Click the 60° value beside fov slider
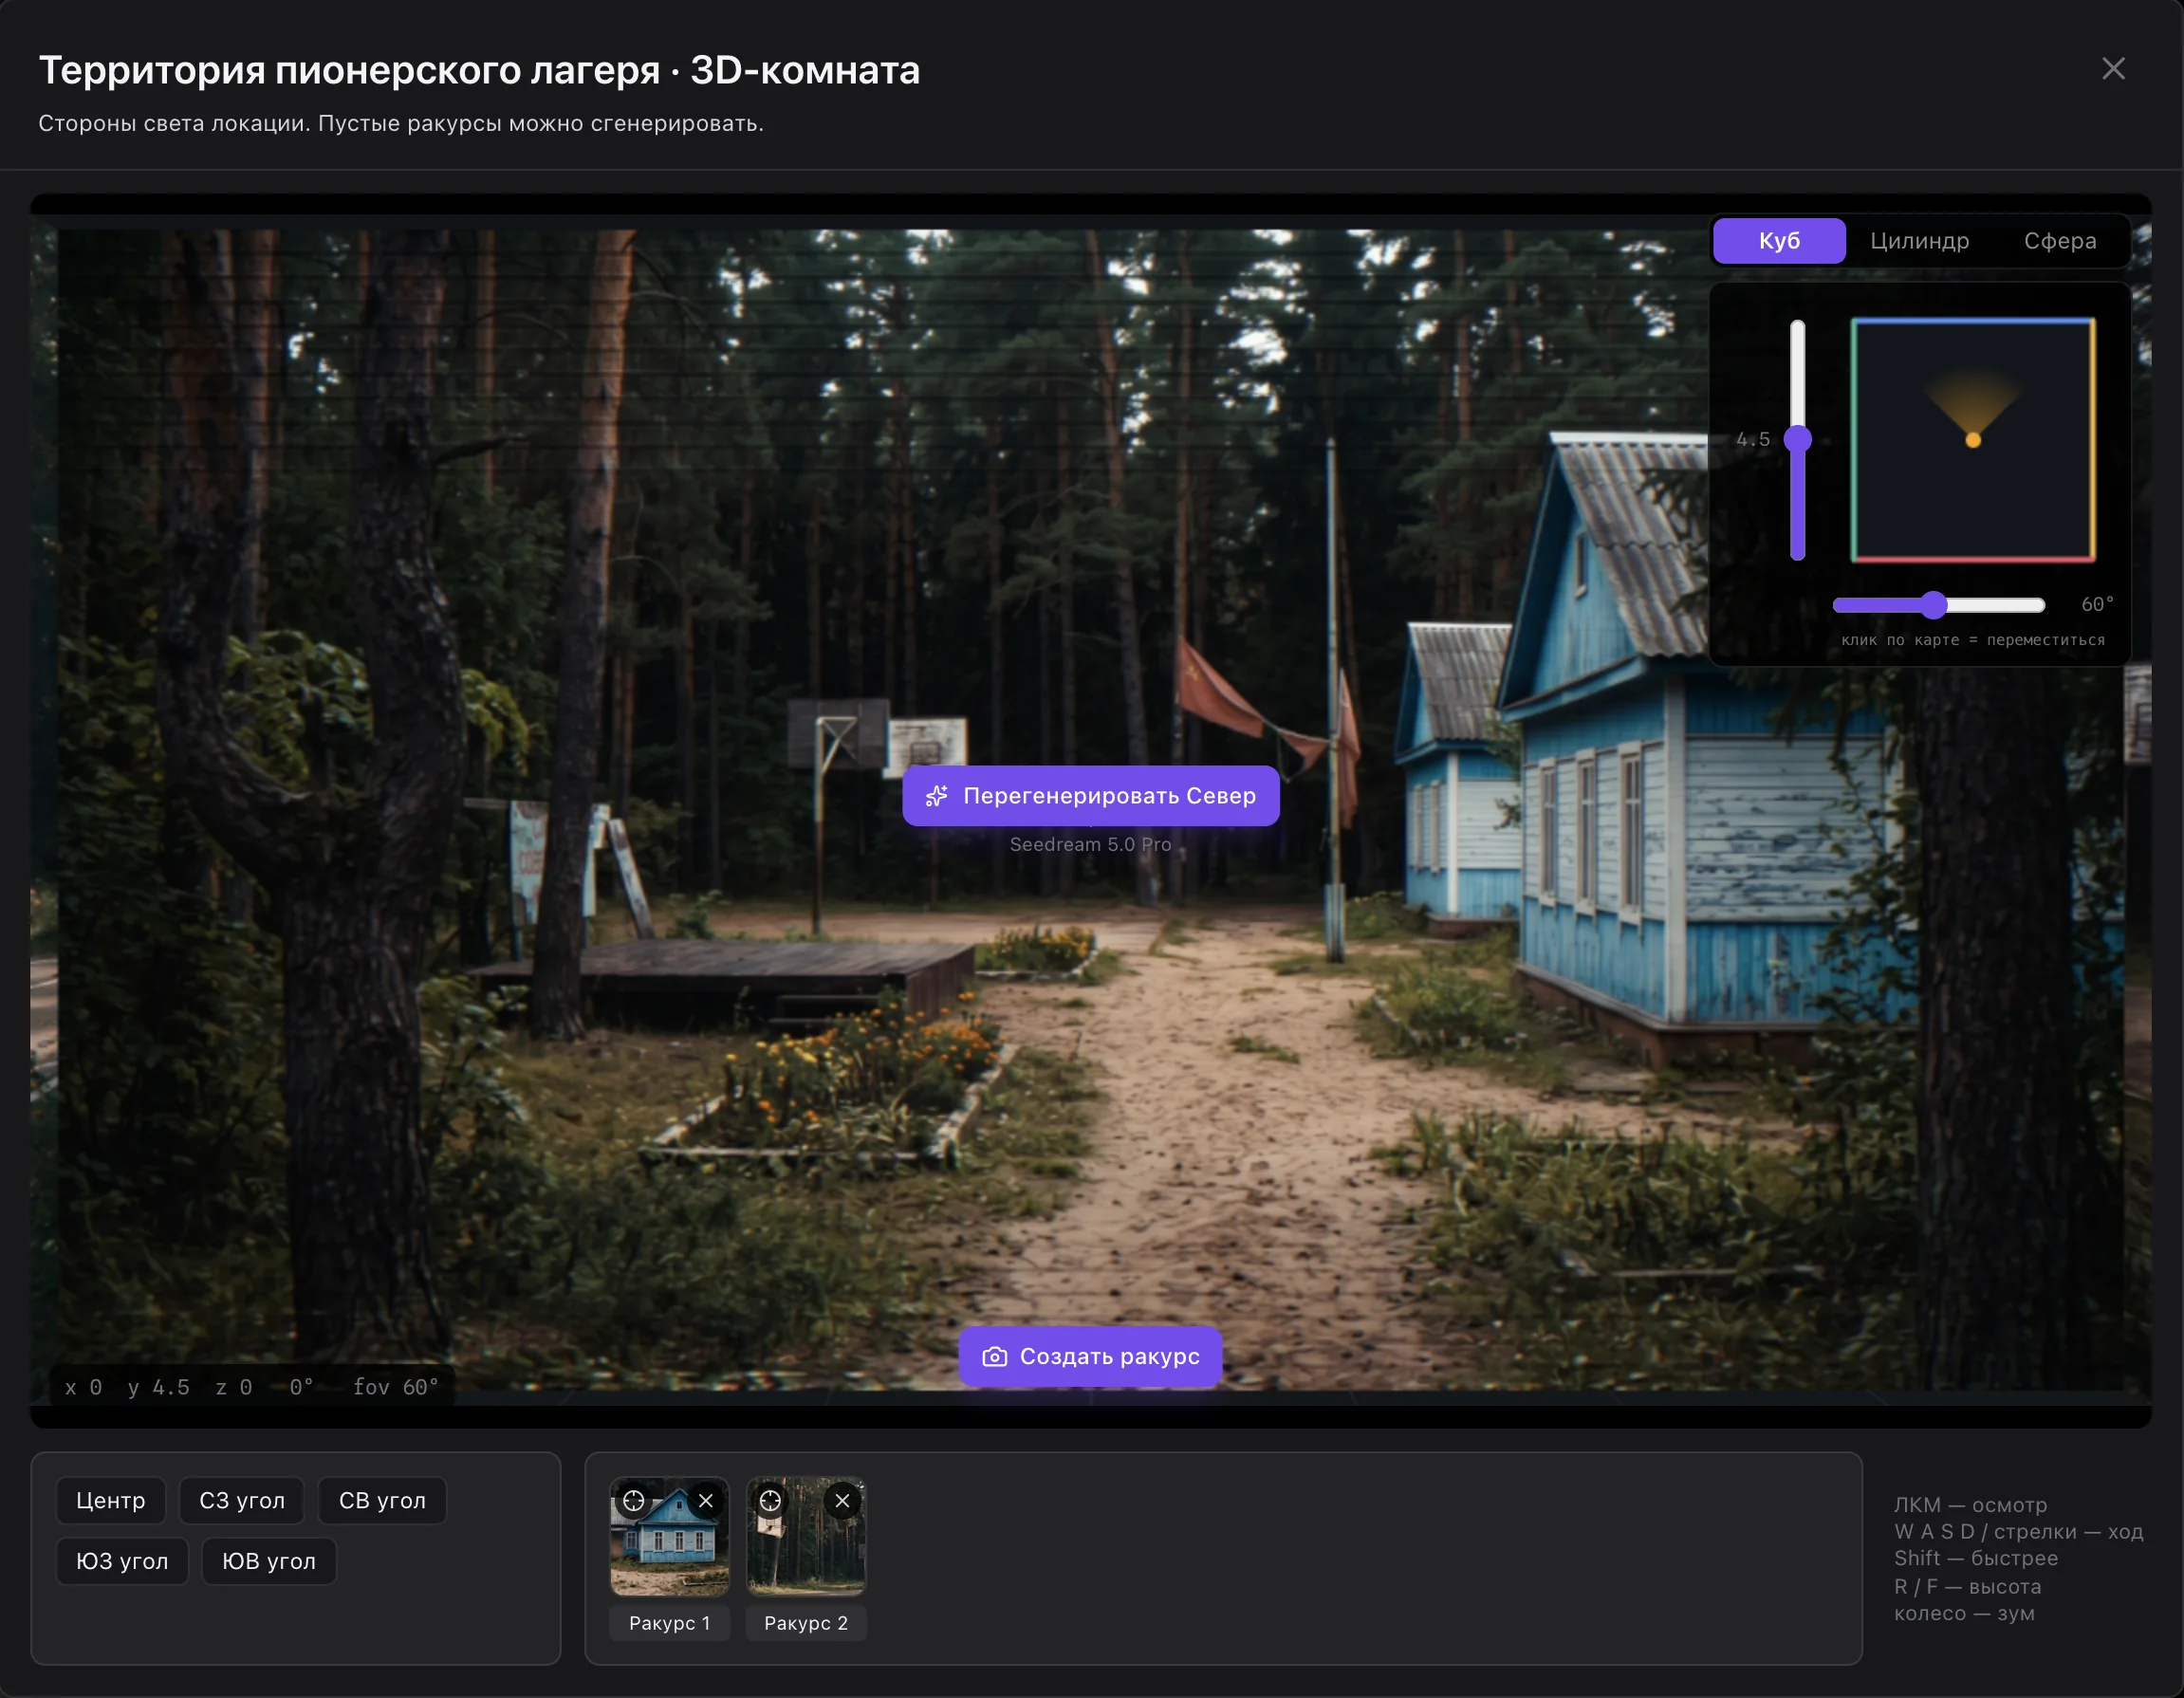The width and height of the screenshot is (2184, 1698). pyautogui.click(x=2097, y=605)
